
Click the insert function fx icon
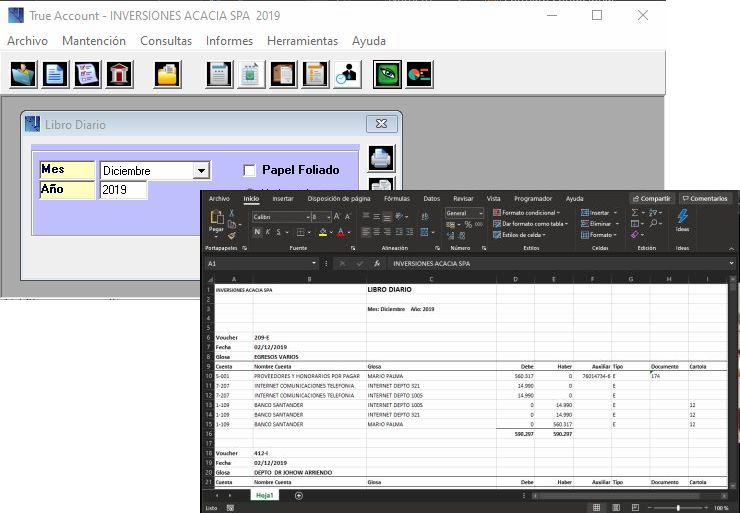pyautogui.click(x=377, y=263)
